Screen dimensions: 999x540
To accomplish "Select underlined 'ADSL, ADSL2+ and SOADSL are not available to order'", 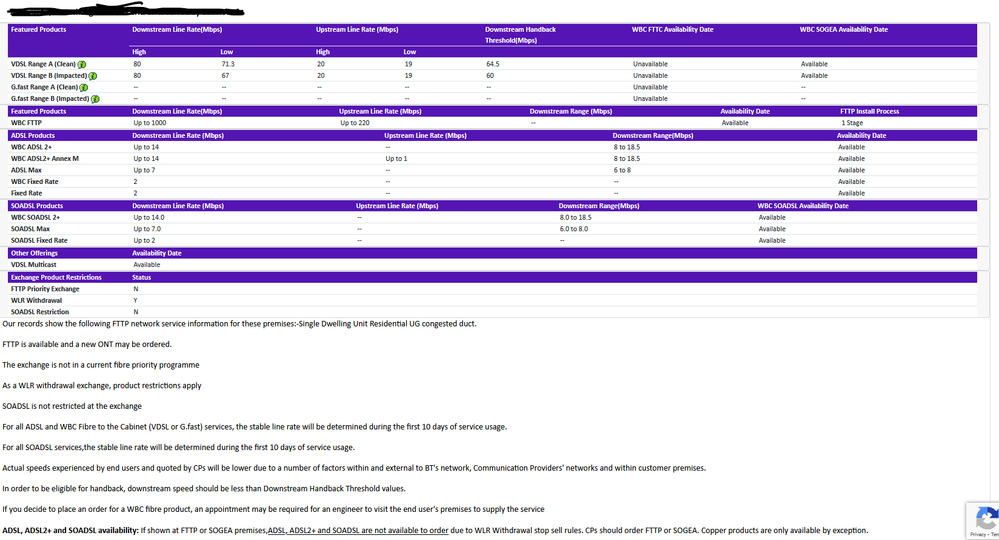I will (358, 530).
